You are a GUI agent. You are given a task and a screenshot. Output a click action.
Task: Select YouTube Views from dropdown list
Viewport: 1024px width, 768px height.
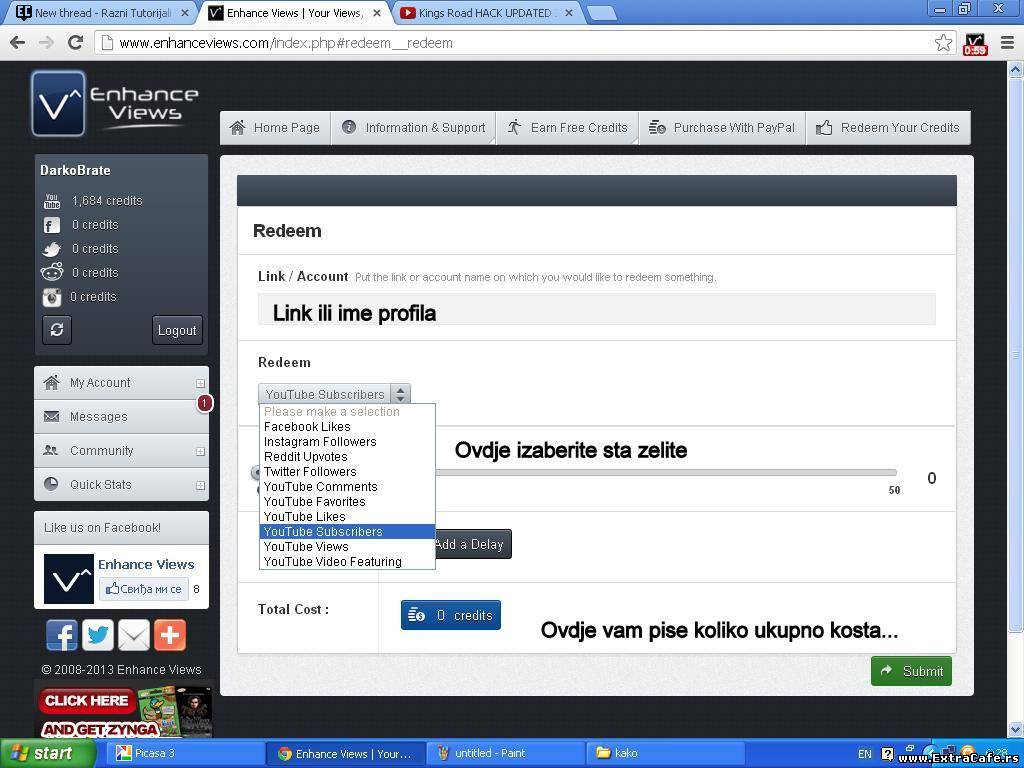pyautogui.click(x=306, y=547)
